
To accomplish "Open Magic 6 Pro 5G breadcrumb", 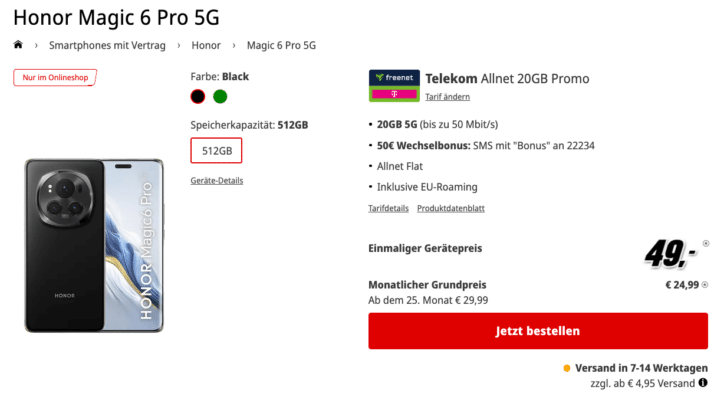I will click(281, 45).
